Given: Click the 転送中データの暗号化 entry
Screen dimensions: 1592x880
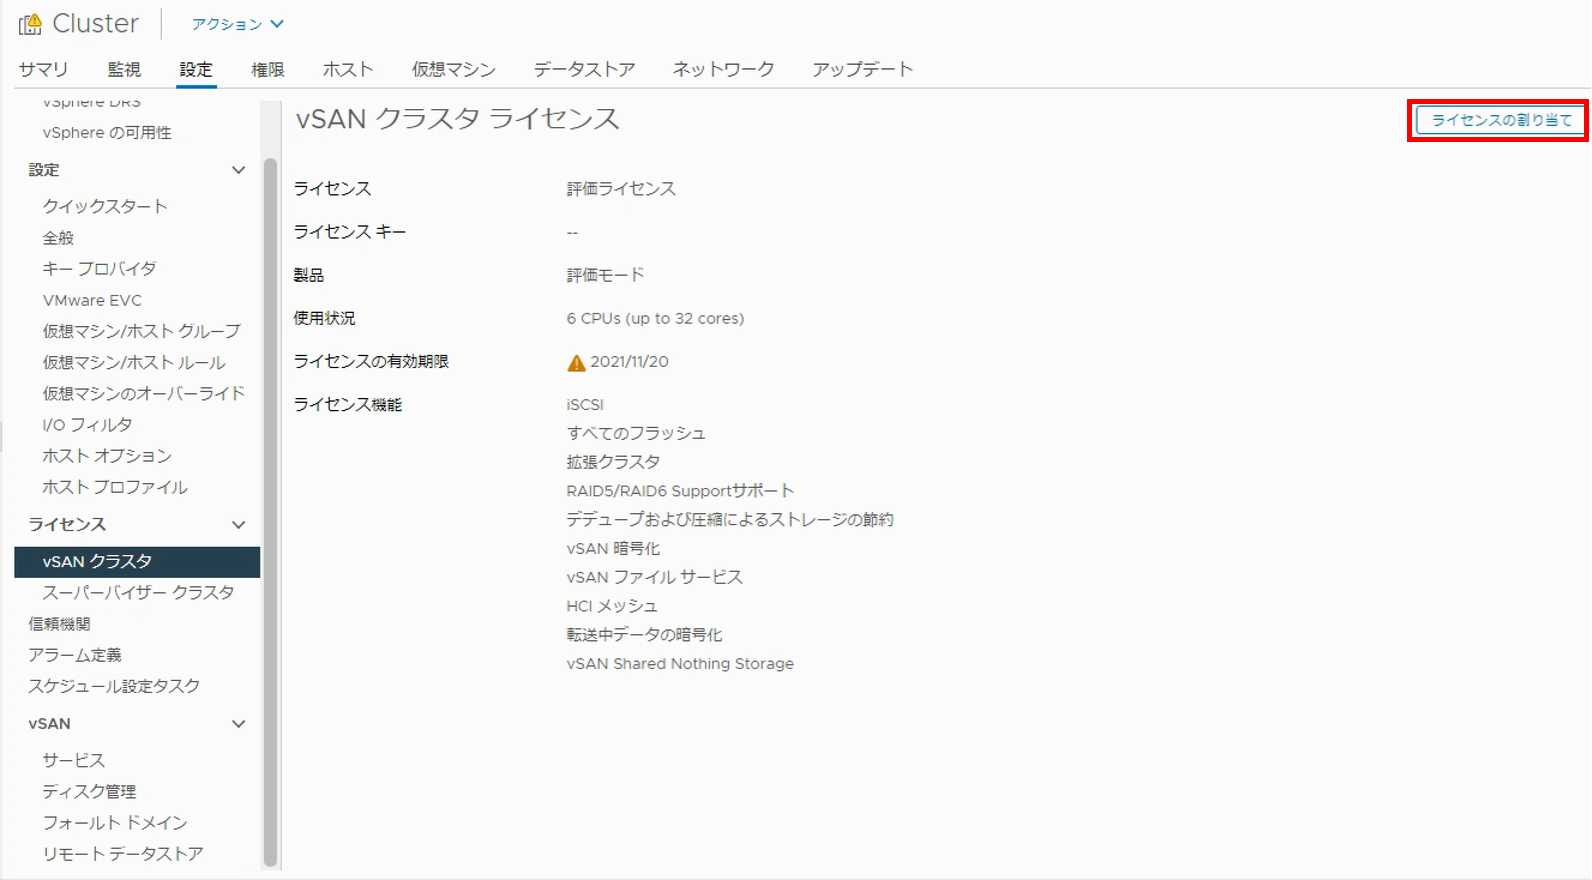Looking at the screenshot, I should tap(644, 635).
